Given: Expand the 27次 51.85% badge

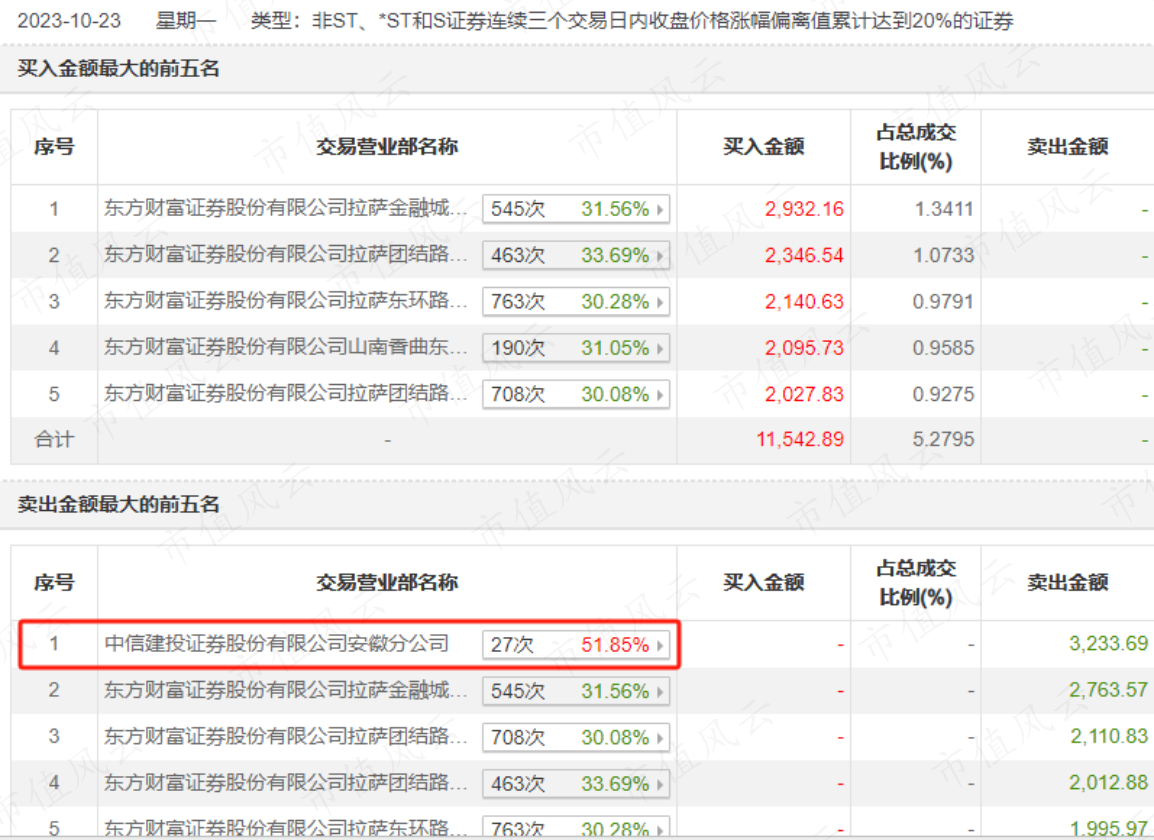Looking at the screenshot, I should (x=576, y=645).
